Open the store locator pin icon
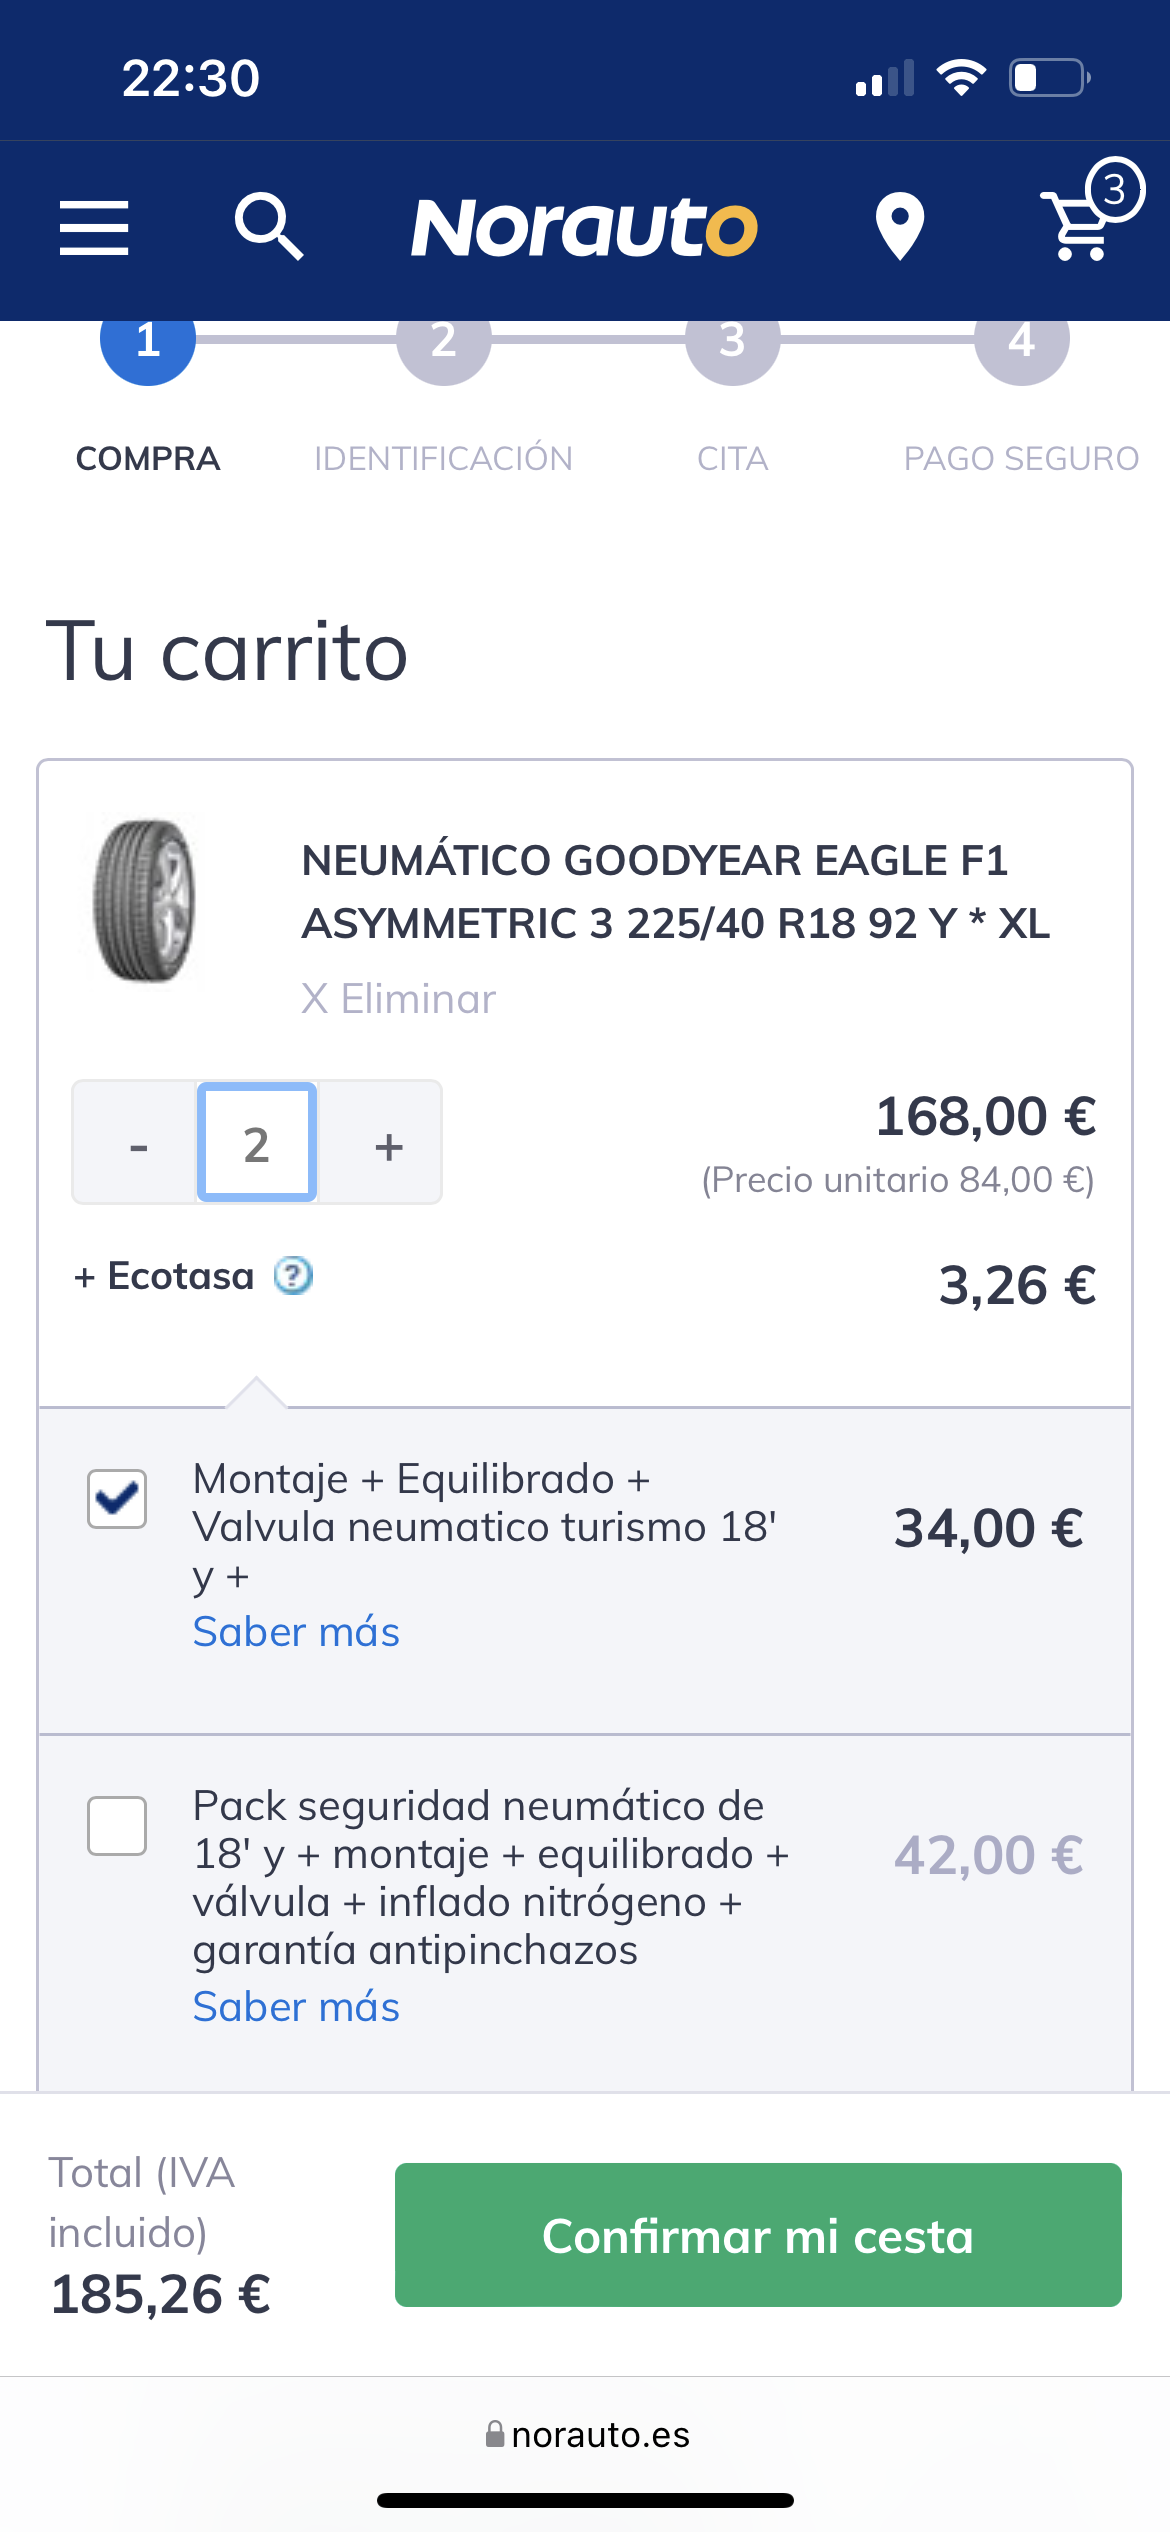 tap(899, 226)
